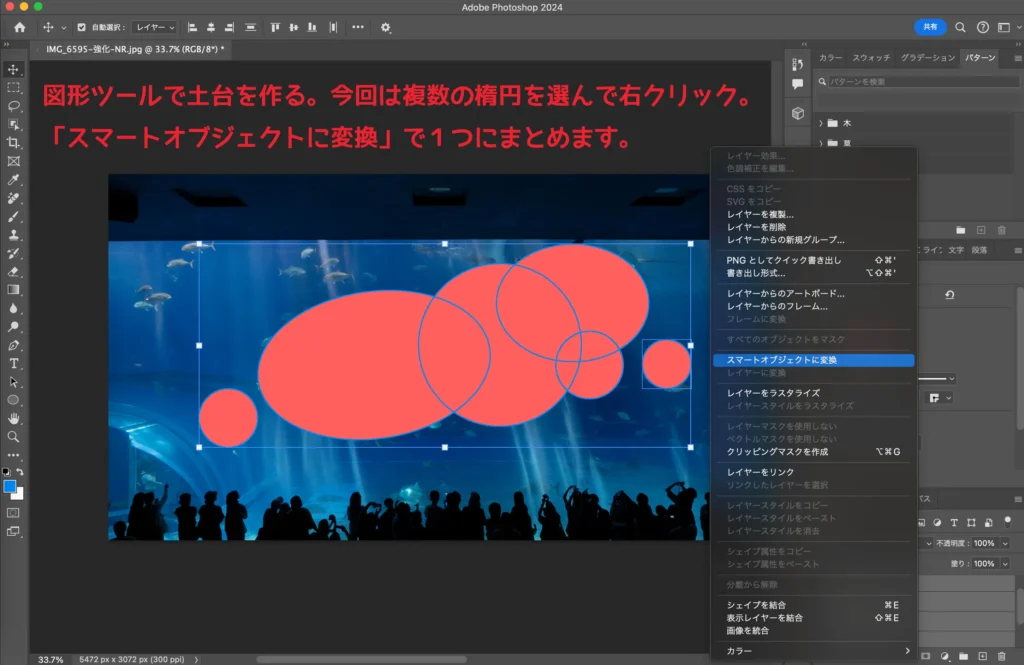Click the blue foreground color swatch
The height and width of the screenshot is (665, 1024).
tap(10, 486)
